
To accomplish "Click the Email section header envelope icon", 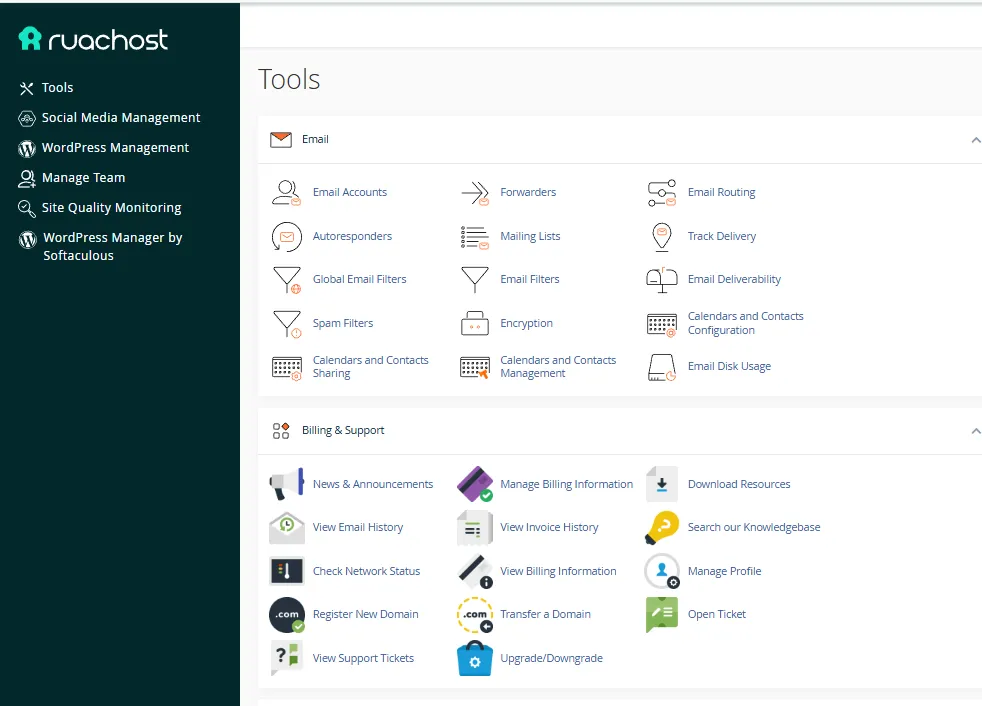I will coord(281,140).
